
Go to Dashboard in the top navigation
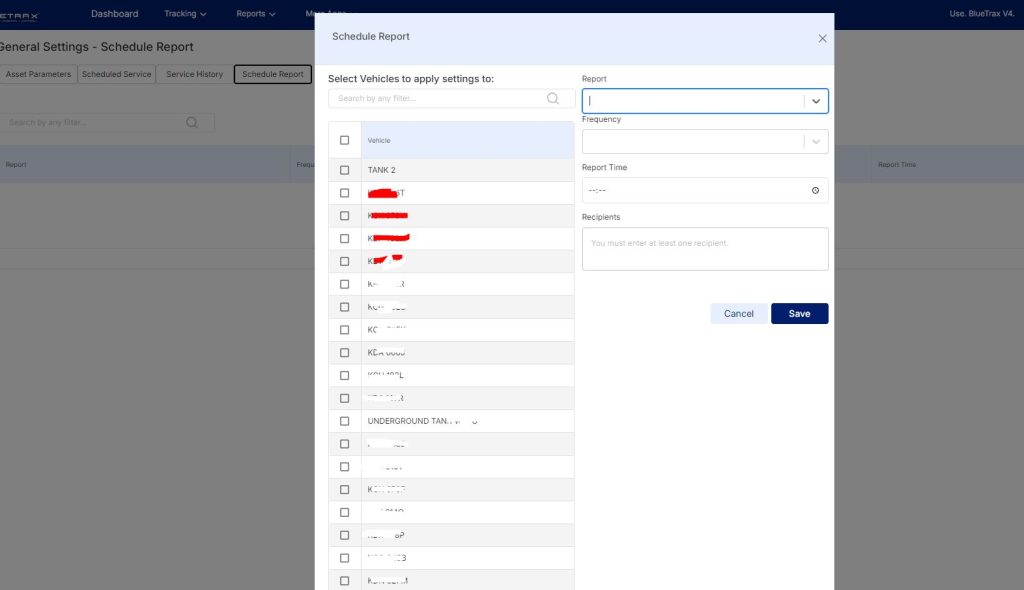point(114,14)
